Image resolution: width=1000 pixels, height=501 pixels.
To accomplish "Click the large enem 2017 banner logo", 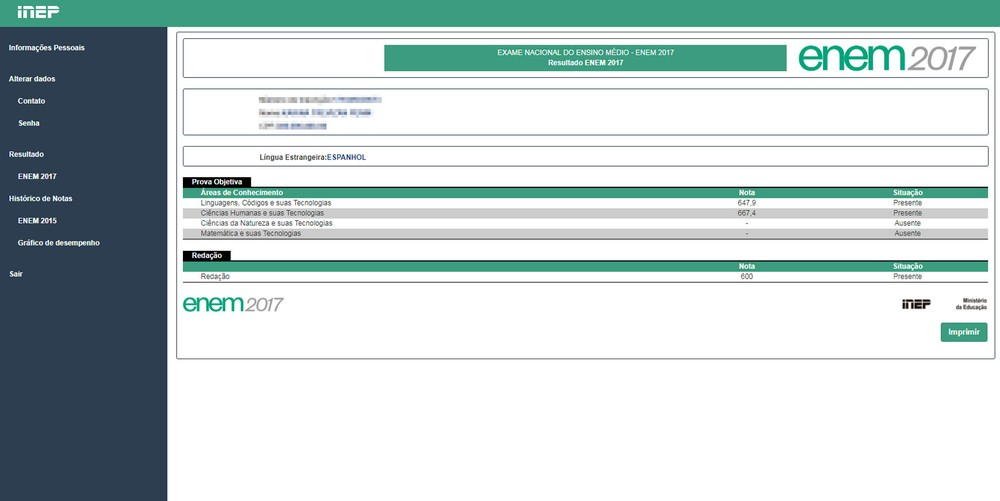I will point(886,58).
